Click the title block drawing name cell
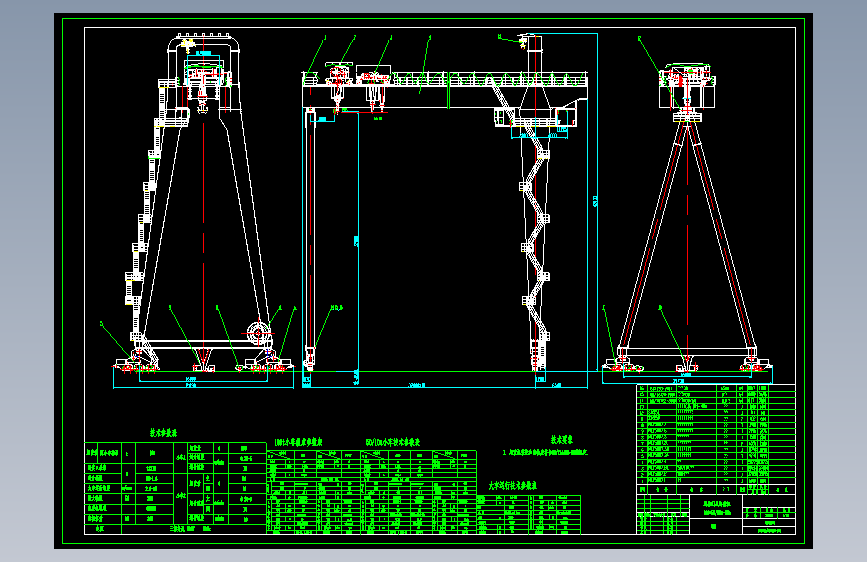Image resolution: width=867 pixels, height=562 pixels. tap(716, 508)
